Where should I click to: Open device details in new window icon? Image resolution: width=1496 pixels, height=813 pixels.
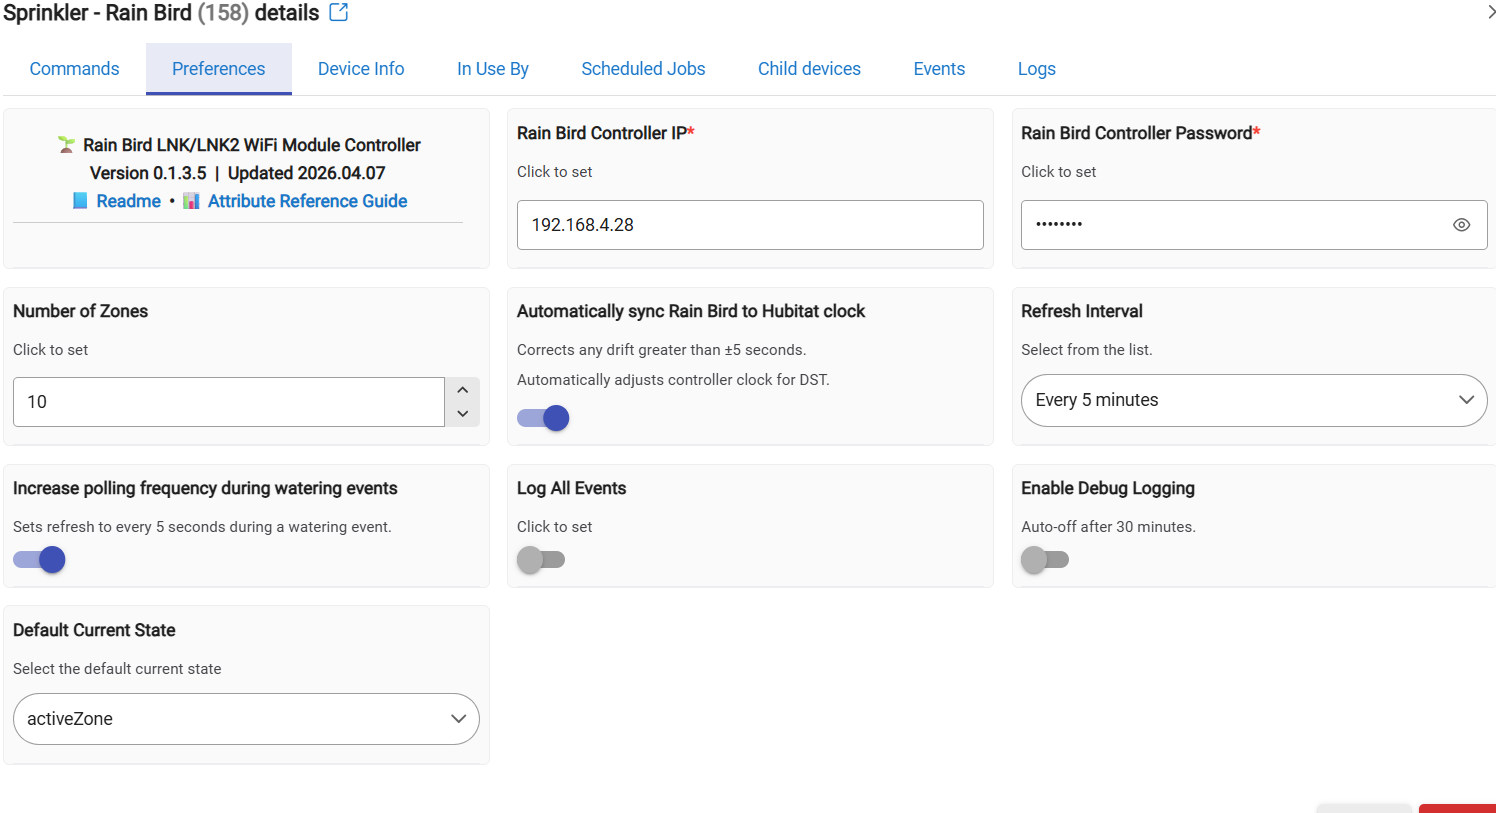pyautogui.click(x=339, y=13)
